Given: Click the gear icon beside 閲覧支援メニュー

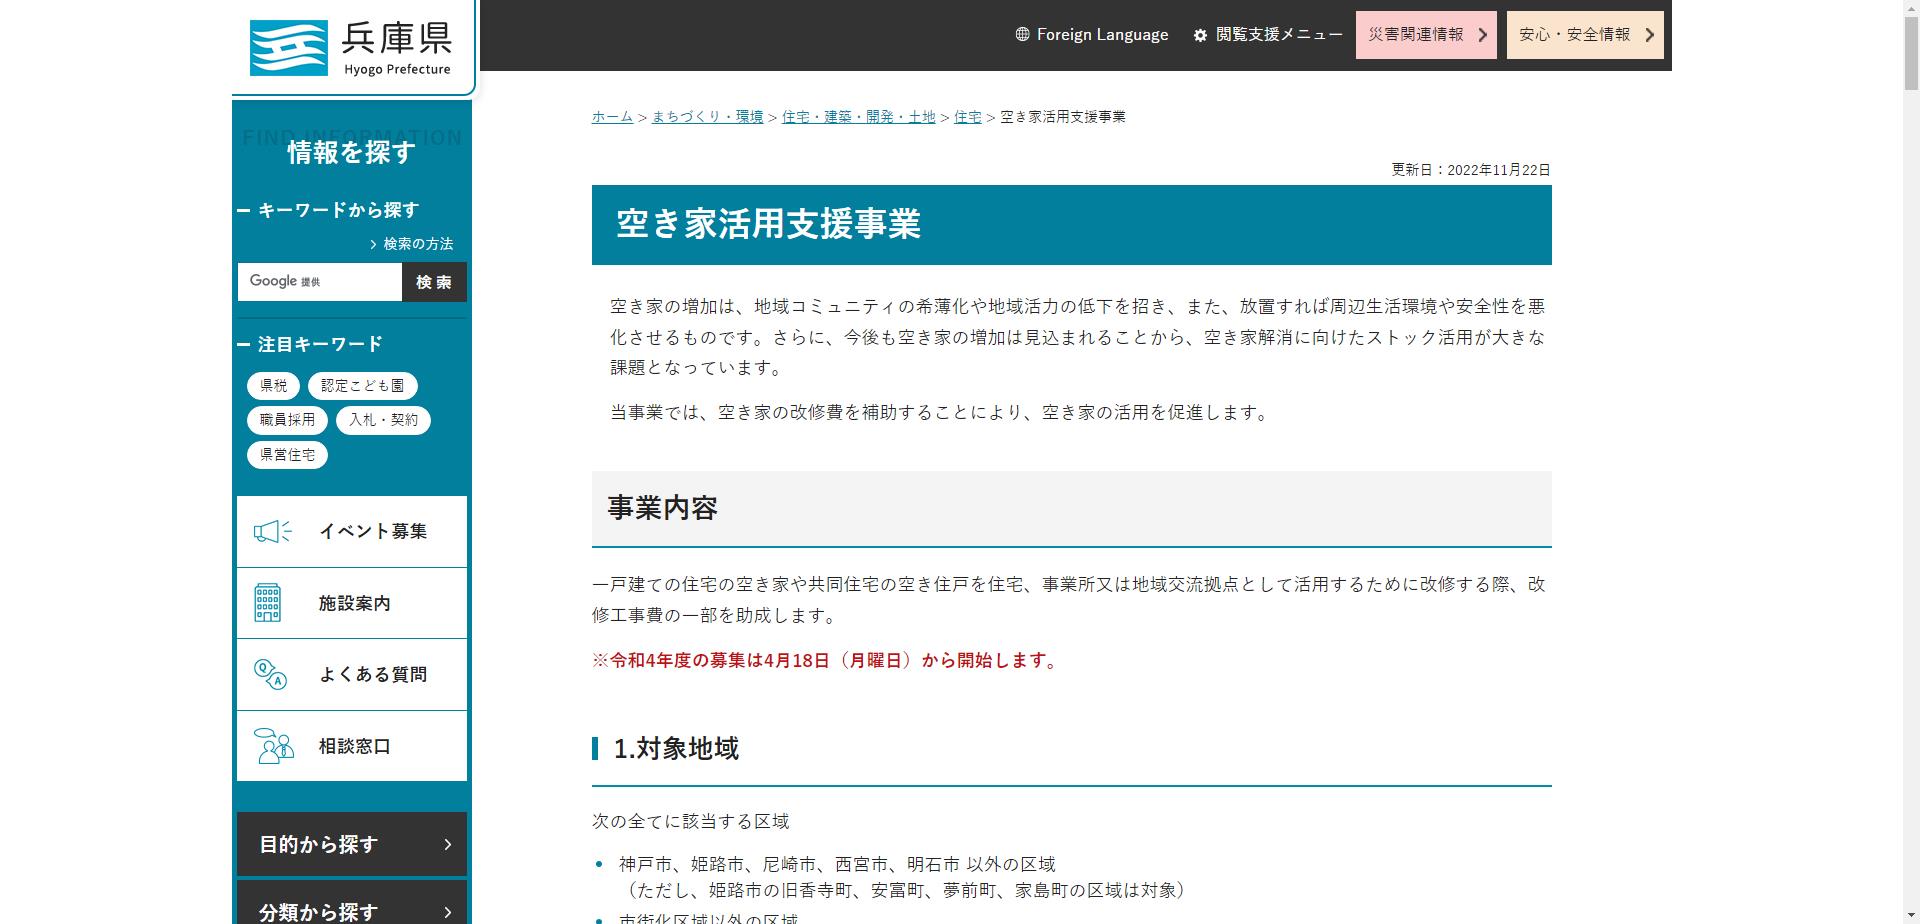Looking at the screenshot, I should (1200, 35).
